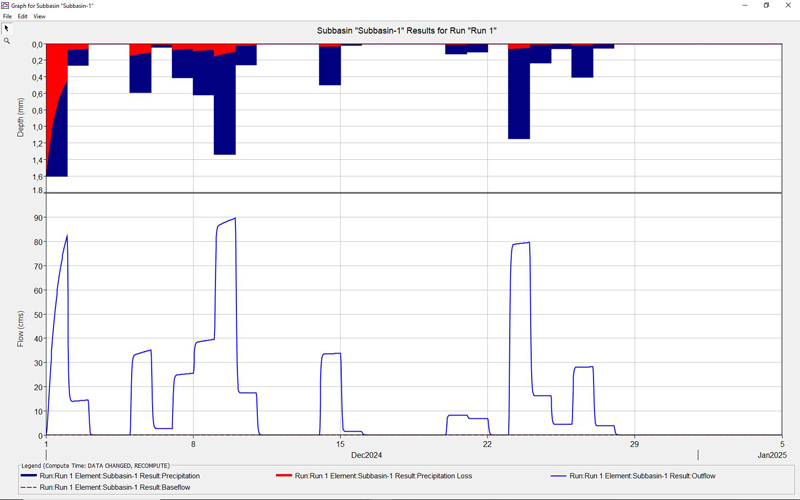Select the arrow pointer tool
The height and width of the screenshot is (500, 800).
[x=7, y=28]
